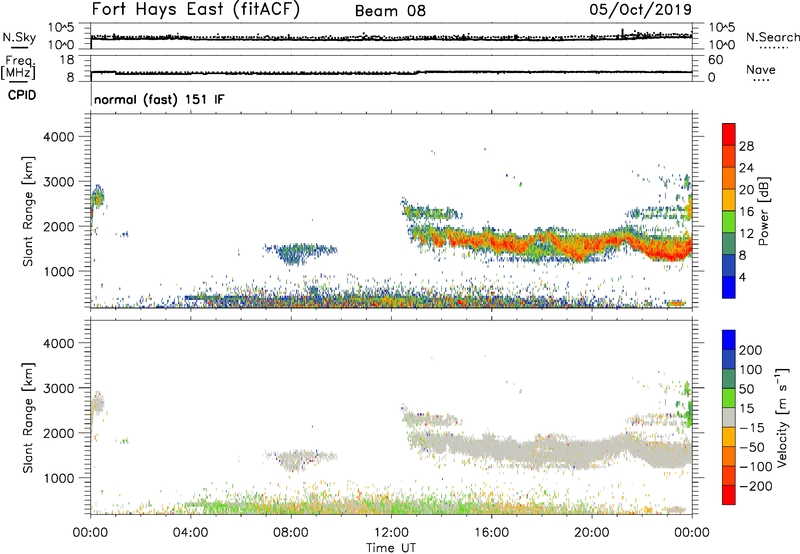Image resolution: width=800 pixels, height=554 pixels.
Task: Click the 'Power [dB]' colorbar label
Action: pos(763,211)
